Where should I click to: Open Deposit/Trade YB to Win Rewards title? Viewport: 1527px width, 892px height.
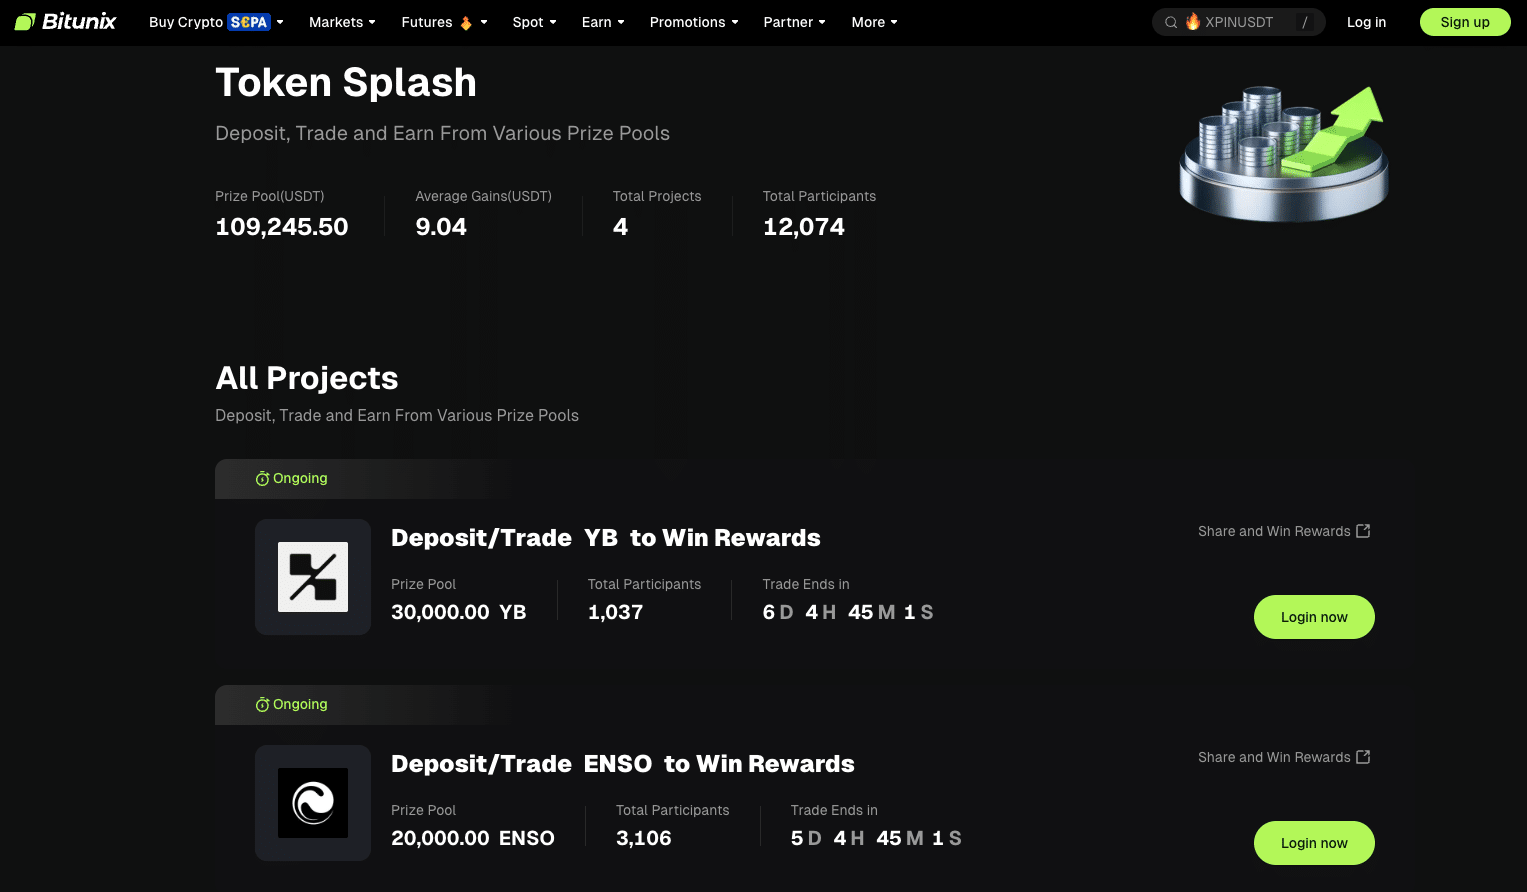(x=606, y=538)
